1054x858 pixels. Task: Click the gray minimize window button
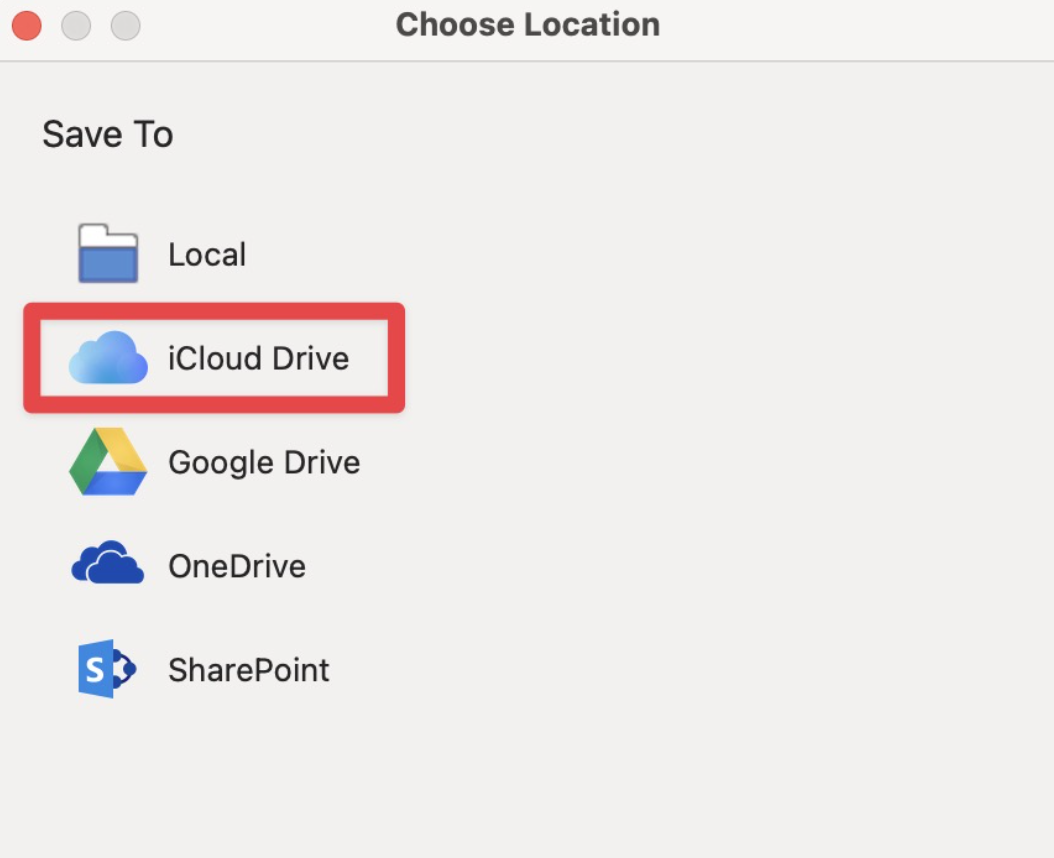click(x=76, y=26)
